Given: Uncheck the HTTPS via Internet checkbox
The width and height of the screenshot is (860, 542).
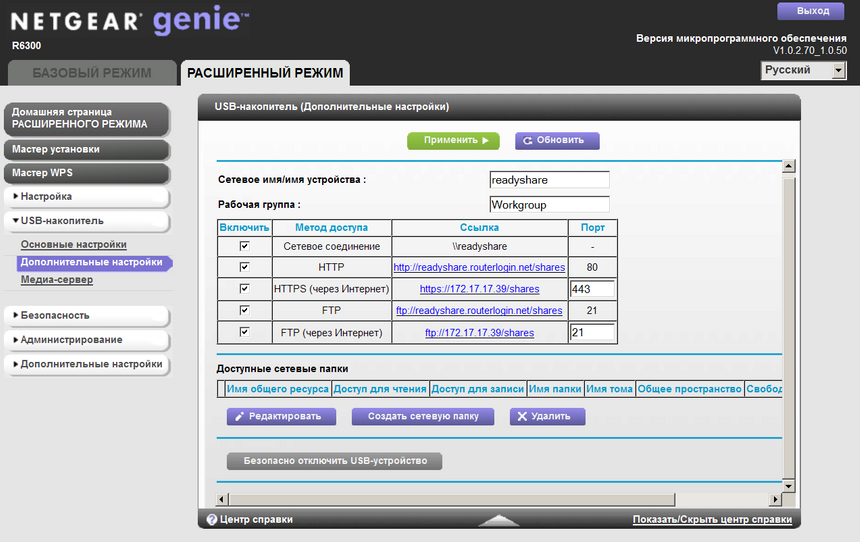Looking at the screenshot, I should pyautogui.click(x=244, y=289).
